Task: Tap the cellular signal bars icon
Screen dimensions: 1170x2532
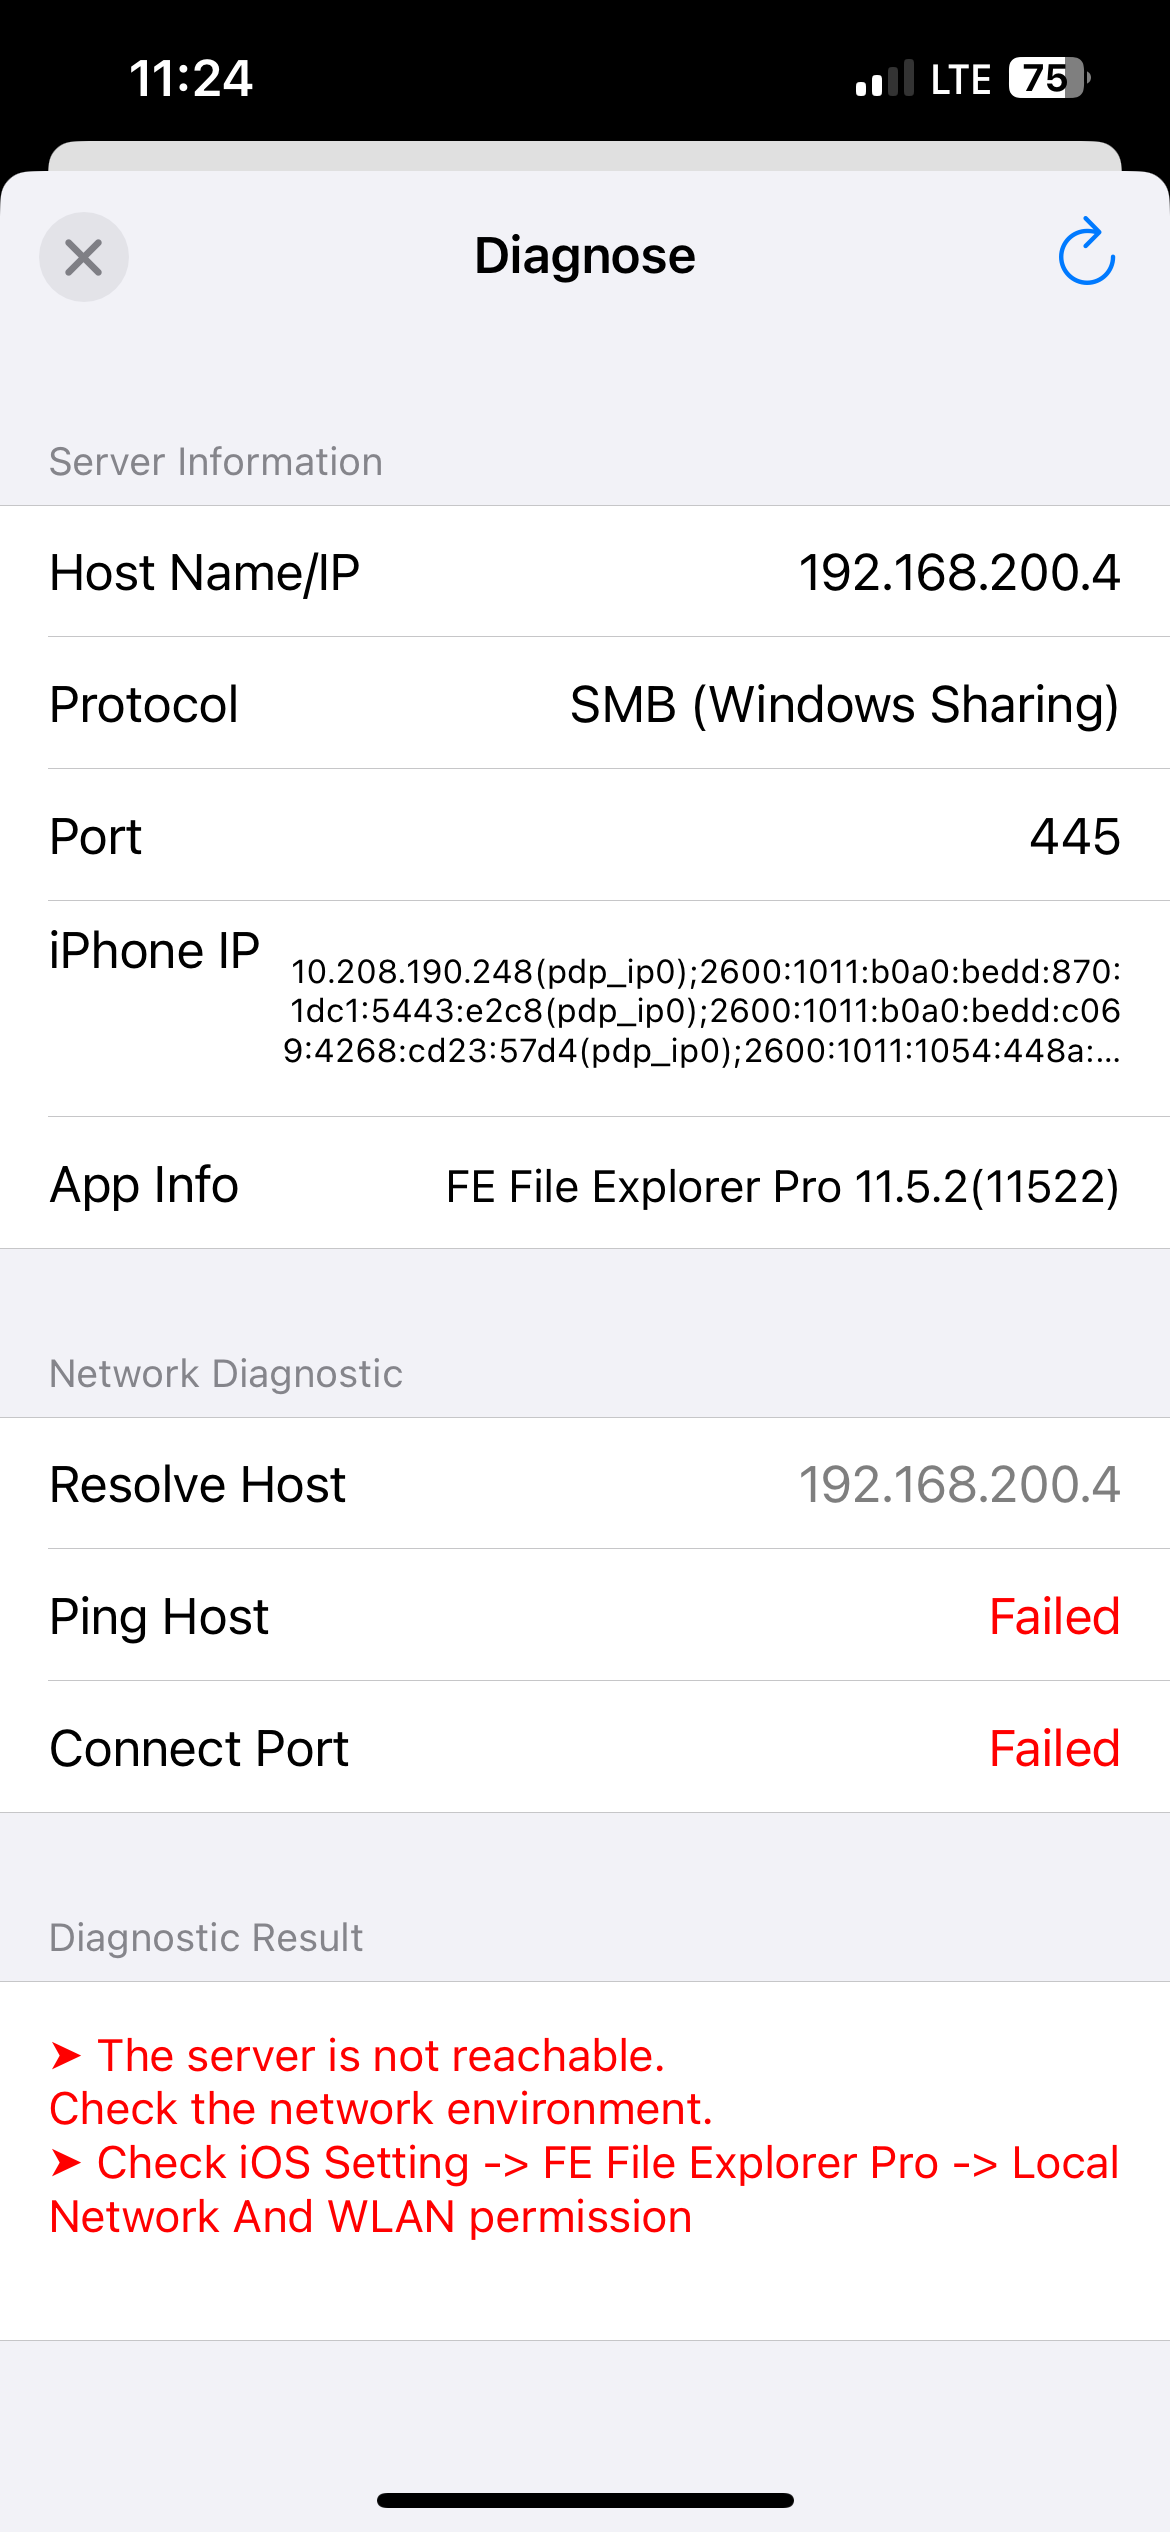Action: pos(885,78)
